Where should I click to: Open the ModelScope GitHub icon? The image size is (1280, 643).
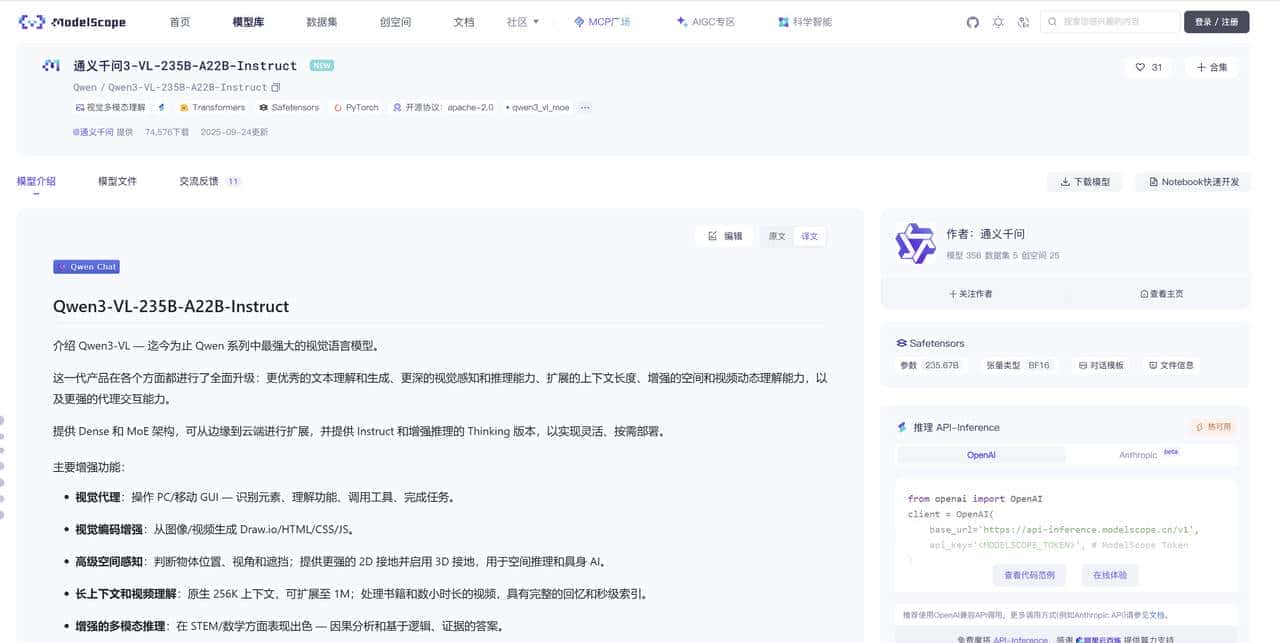(972, 21)
